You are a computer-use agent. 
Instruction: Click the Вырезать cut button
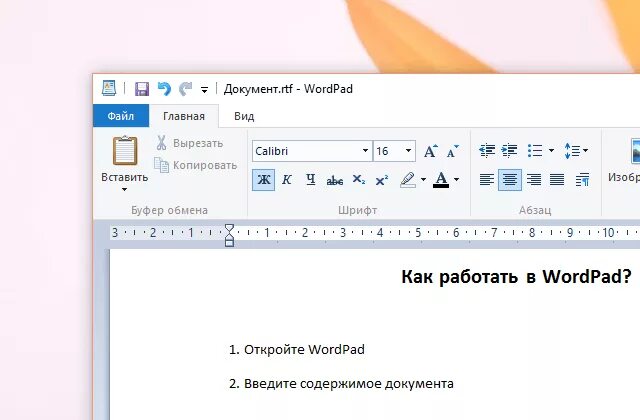[189, 143]
